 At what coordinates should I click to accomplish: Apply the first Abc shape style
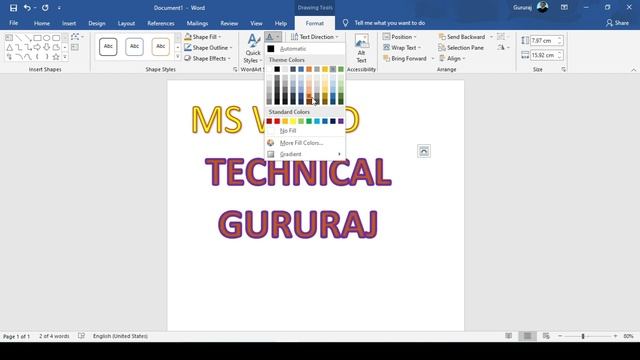click(x=108, y=47)
